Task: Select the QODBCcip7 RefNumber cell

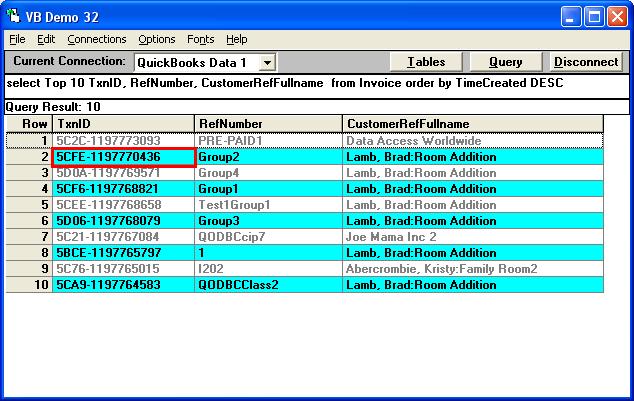Action: tap(267, 237)
